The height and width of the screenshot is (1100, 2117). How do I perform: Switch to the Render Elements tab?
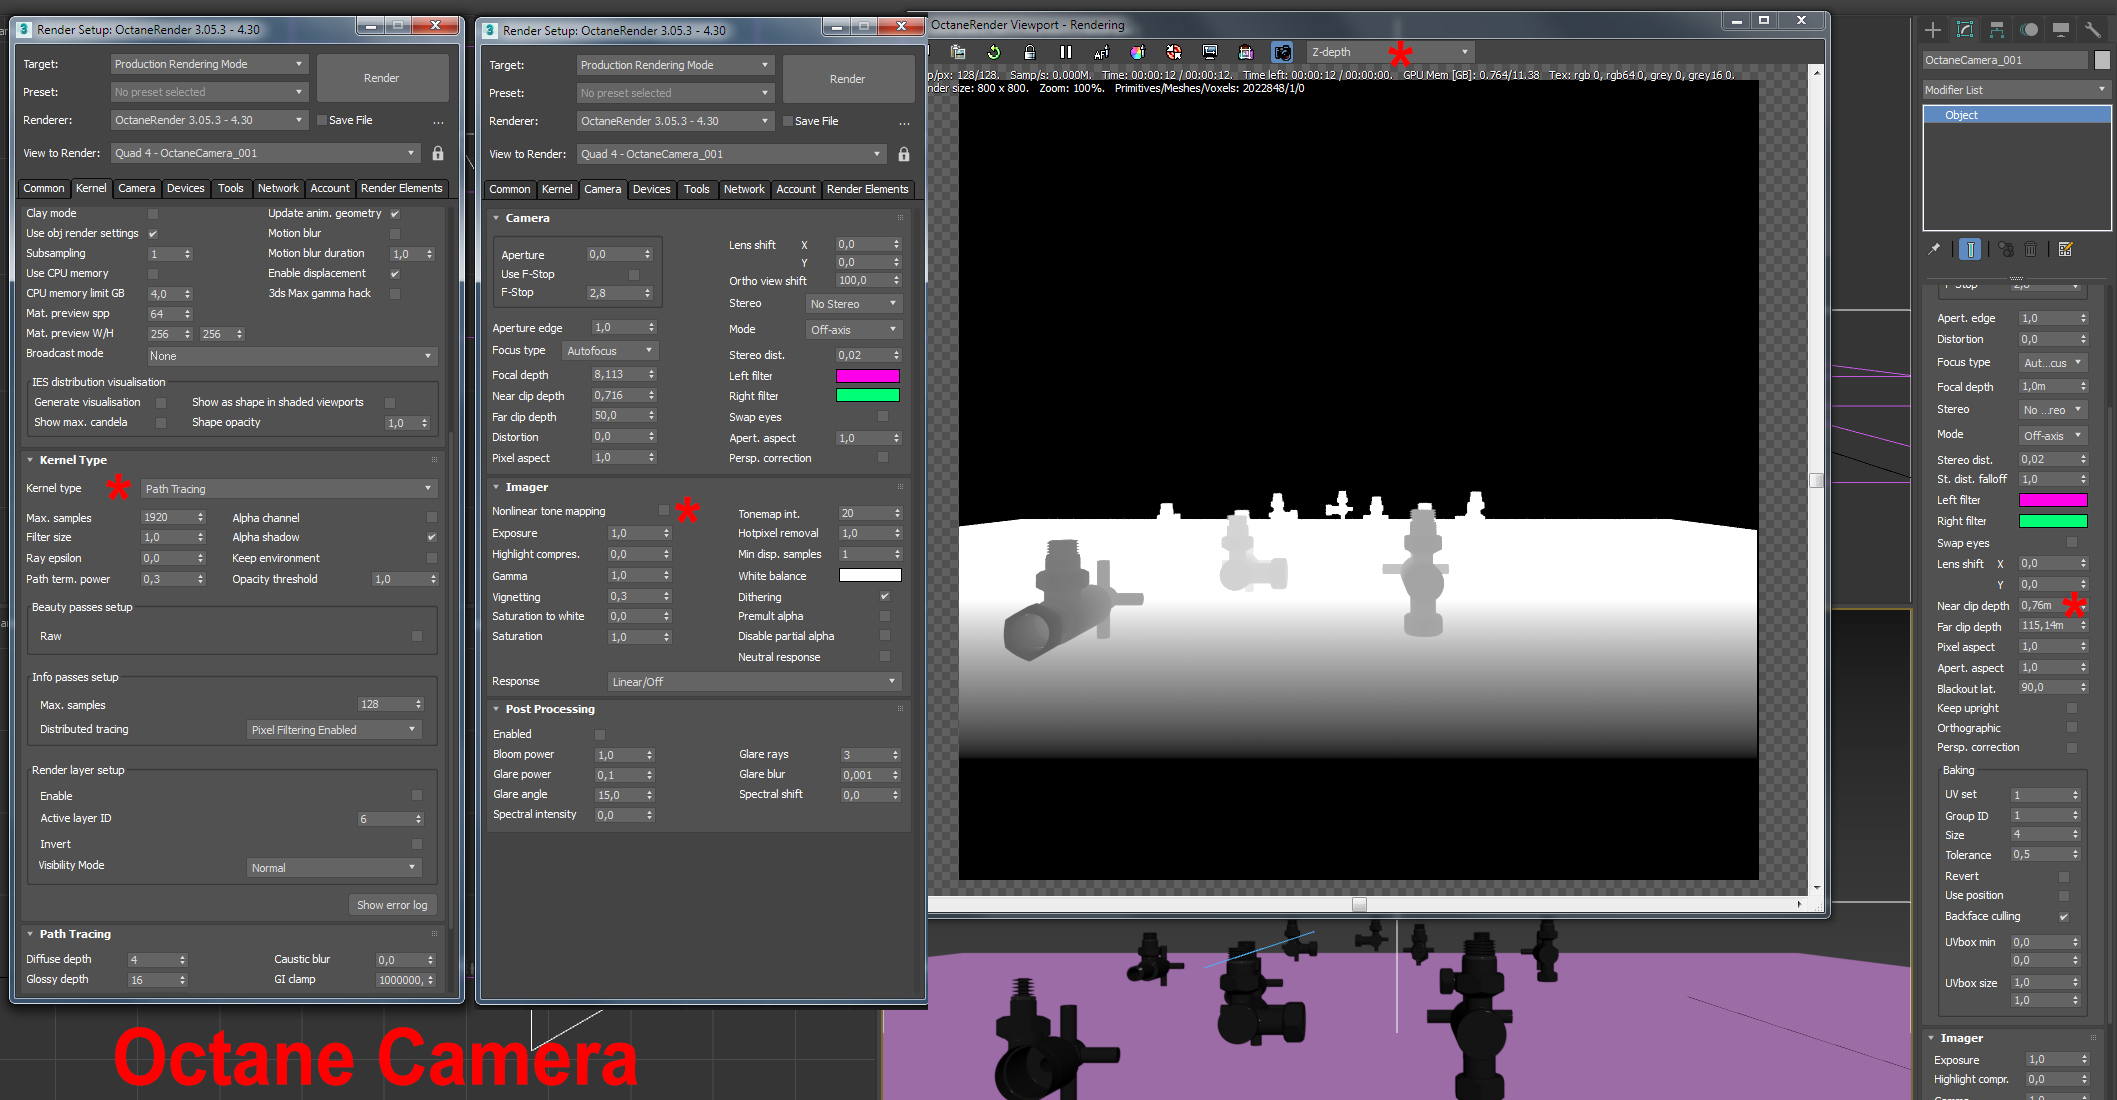coord(401,188)
